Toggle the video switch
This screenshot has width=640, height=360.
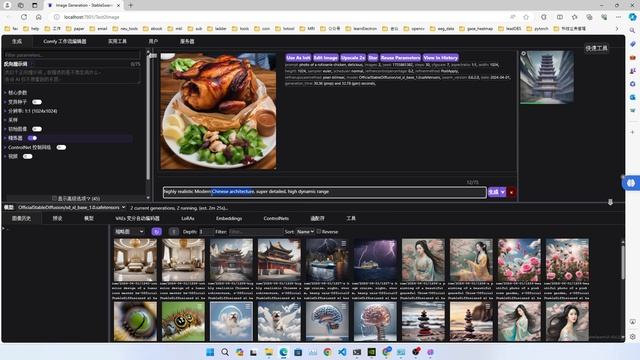click(x=27, y=156)
